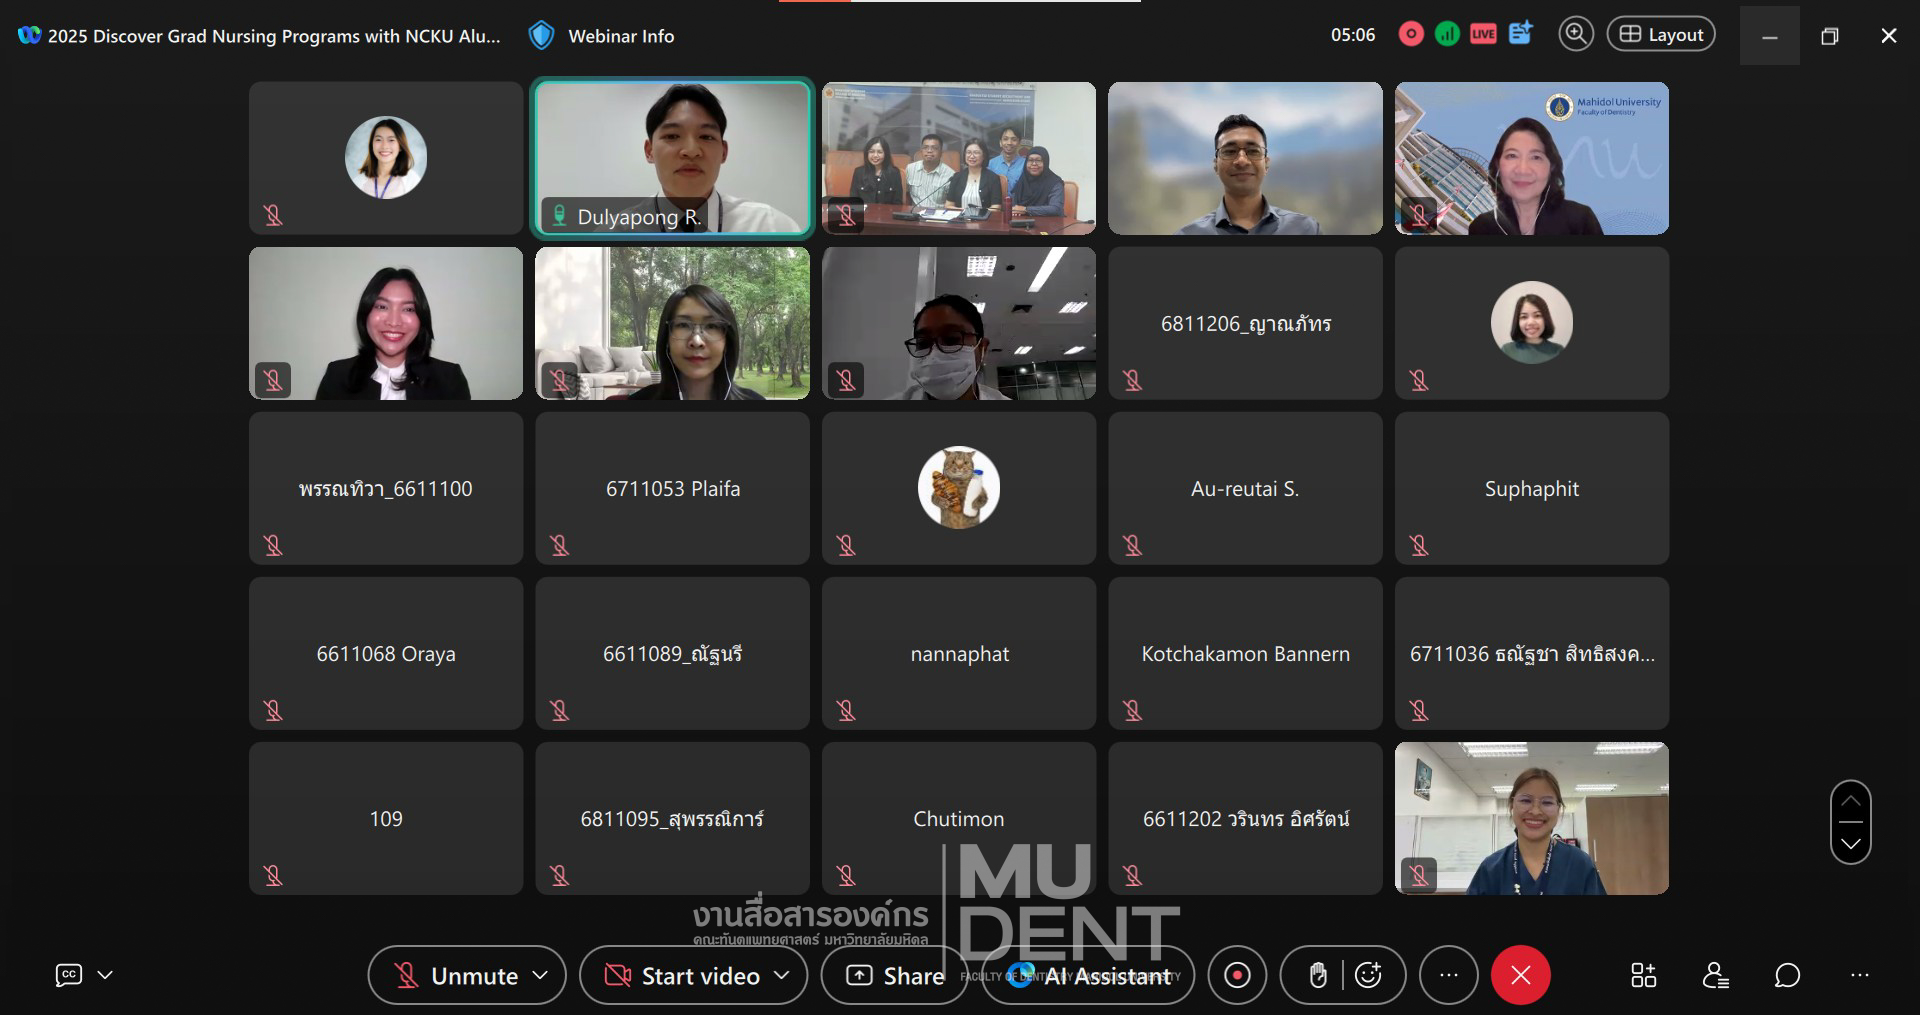Screen dimensions: 1920x1015
Task: Turn on camera with Start video
Action: [683, 975]
